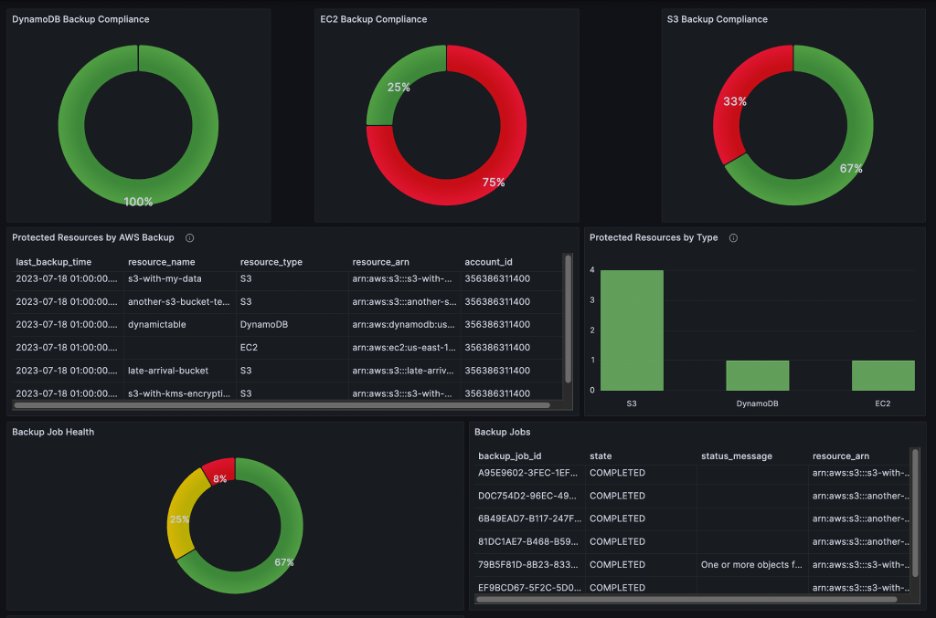This screenshot has width=936, height=618.
Task: Click vertical scrollbar of Protected Resources table
Action: (568, 319)
